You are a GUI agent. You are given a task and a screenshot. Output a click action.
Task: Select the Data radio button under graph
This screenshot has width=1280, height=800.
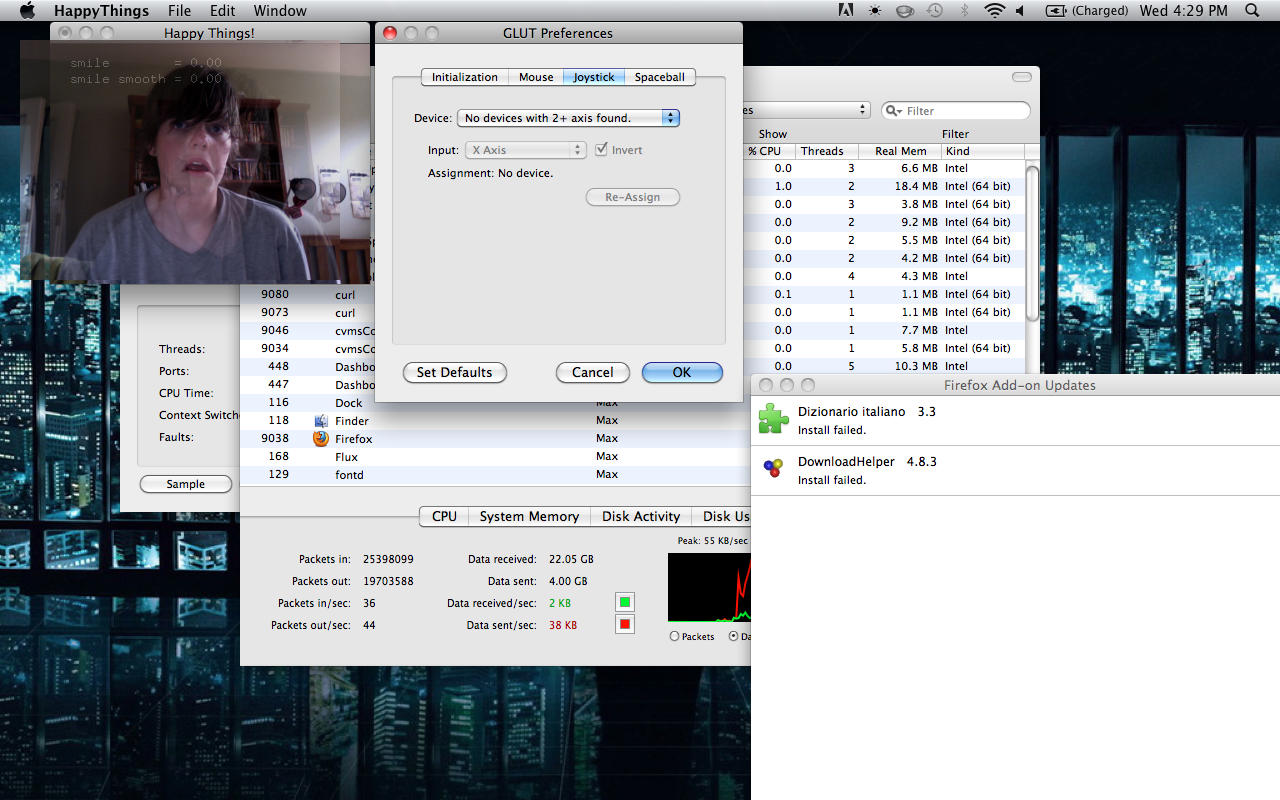pyautogui.click(x=734, y=636)
